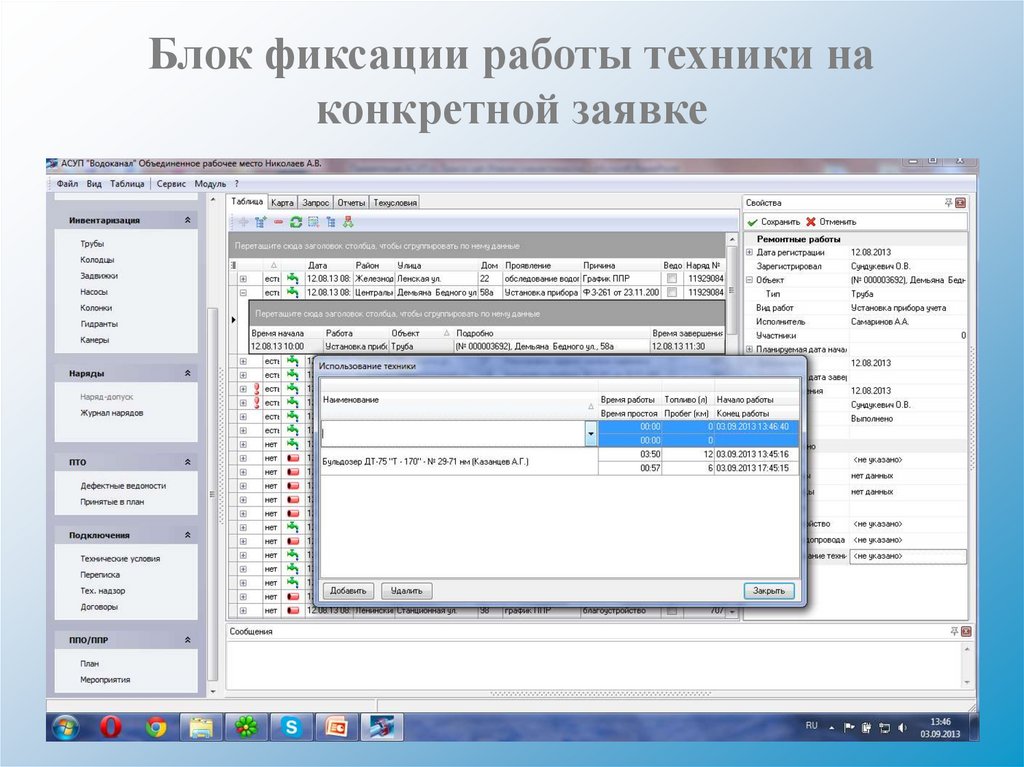Click the RU language indicator
1024x767 pixels.
click(x=811, y=726)
